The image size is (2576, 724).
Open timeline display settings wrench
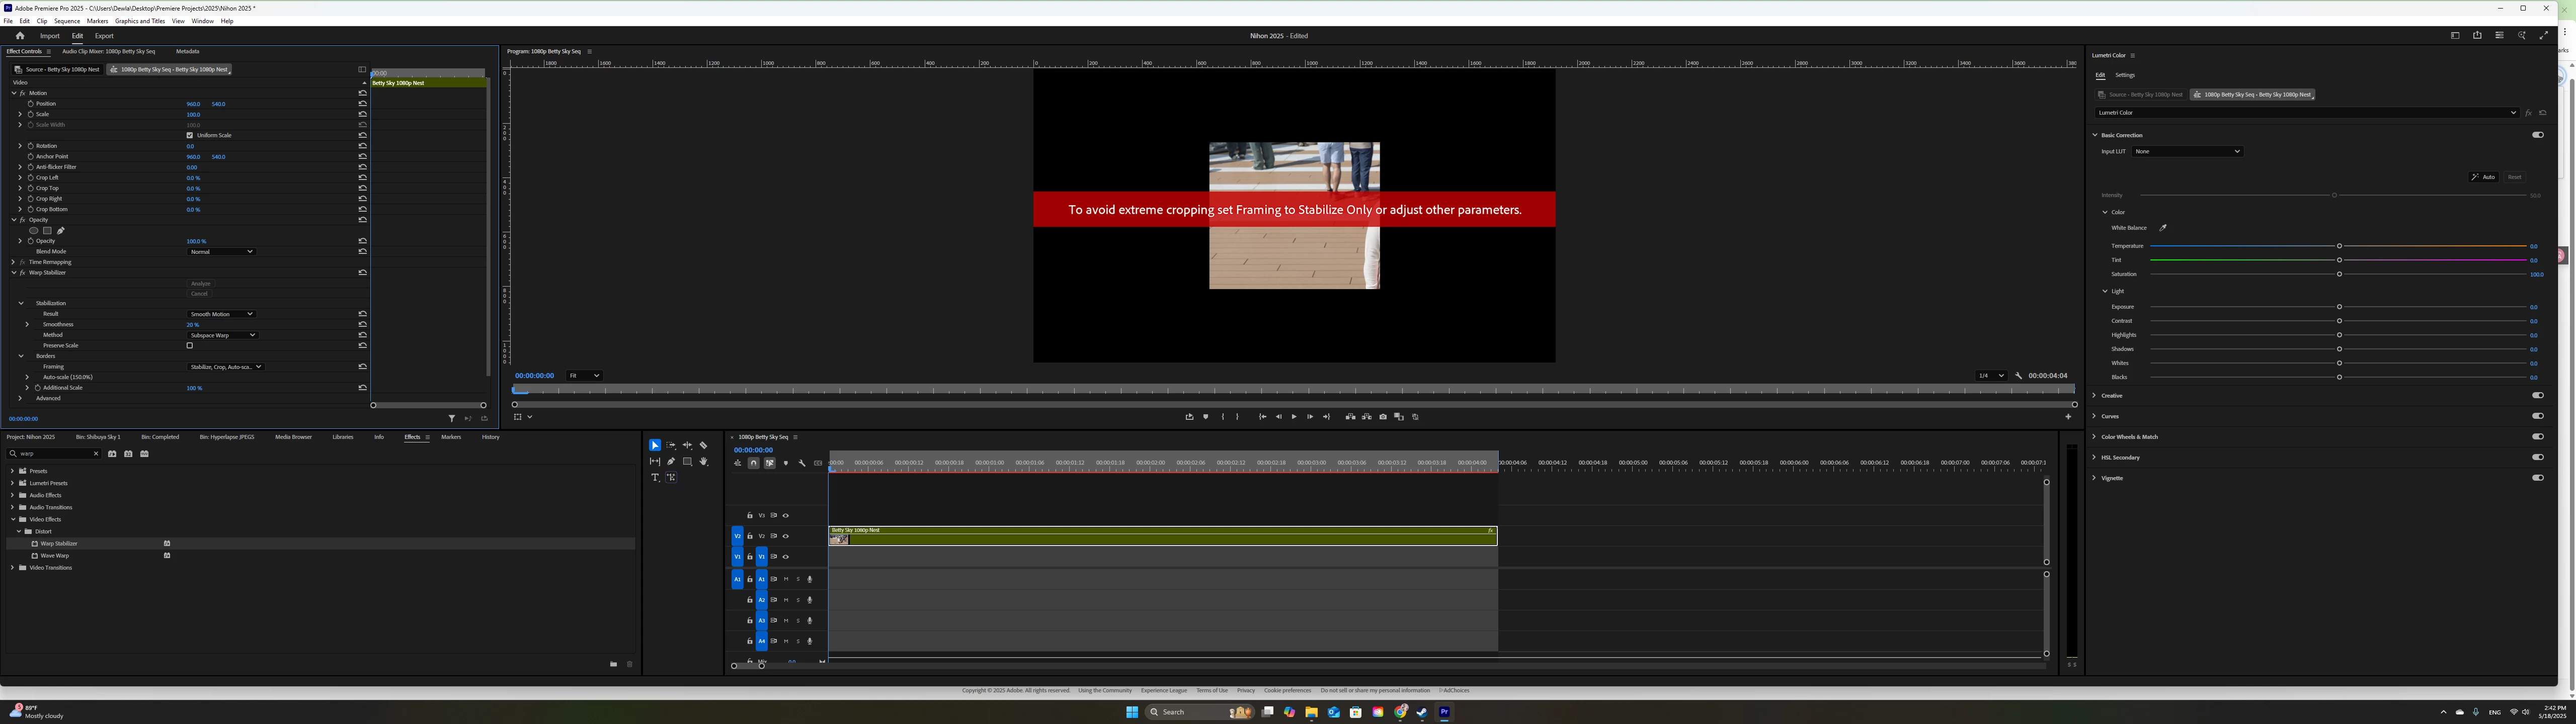coord(802,463)
